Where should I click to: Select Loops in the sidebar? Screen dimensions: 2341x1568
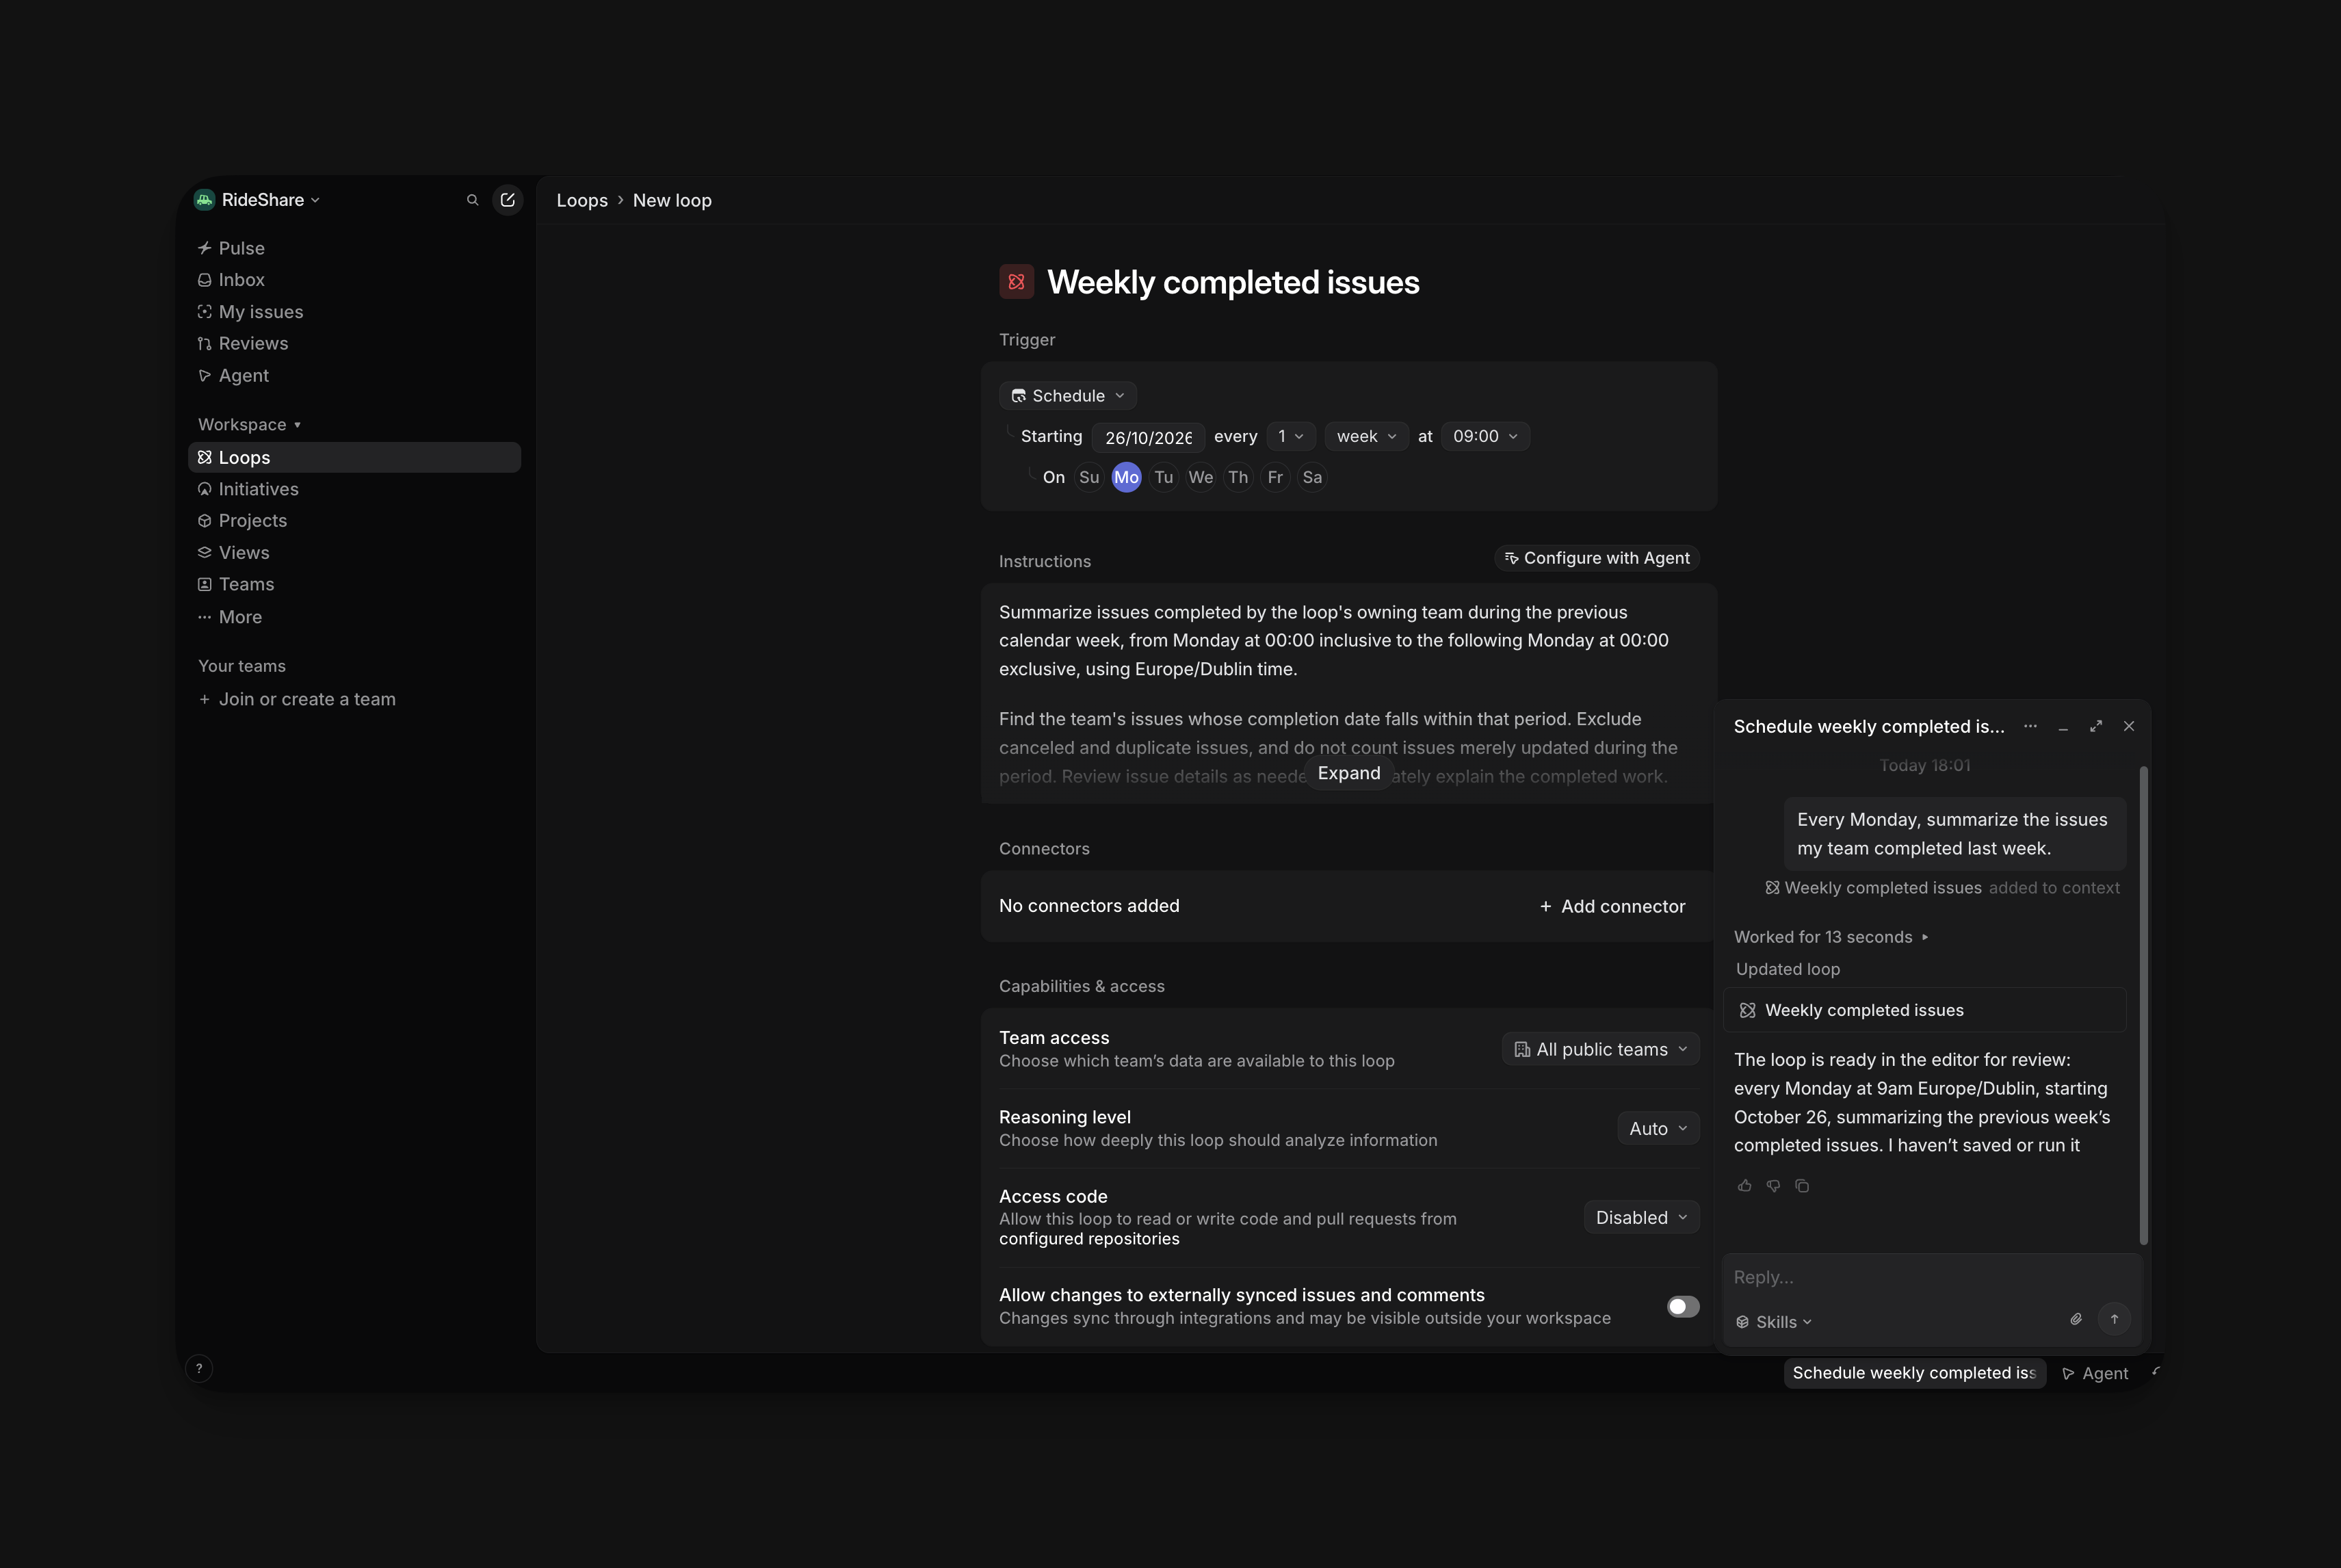pyautogui.click(x=354, y=457)
